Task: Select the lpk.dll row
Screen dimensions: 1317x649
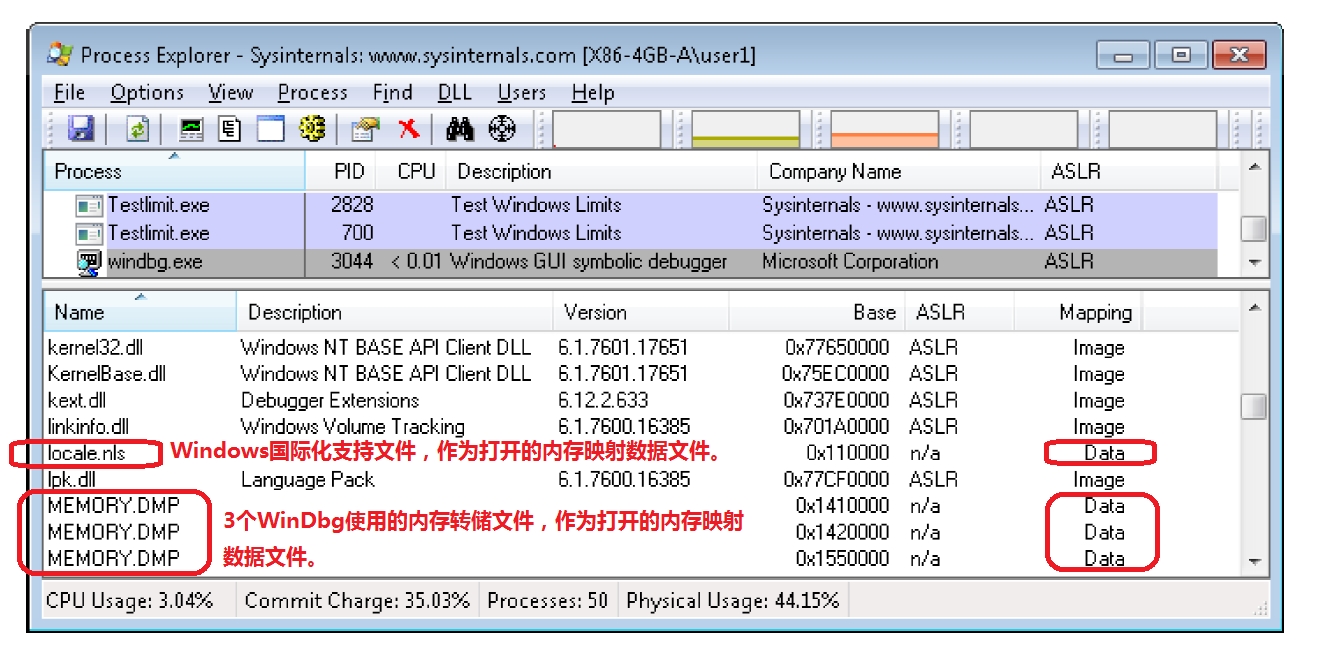Action: 640,479
